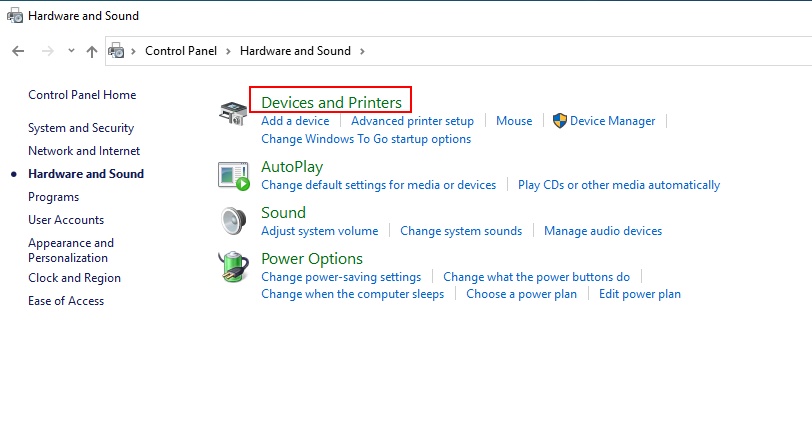Screen dimensions: 812x421
Task: Click the AutoPlay category icon
Action: (x=234, y=176)
